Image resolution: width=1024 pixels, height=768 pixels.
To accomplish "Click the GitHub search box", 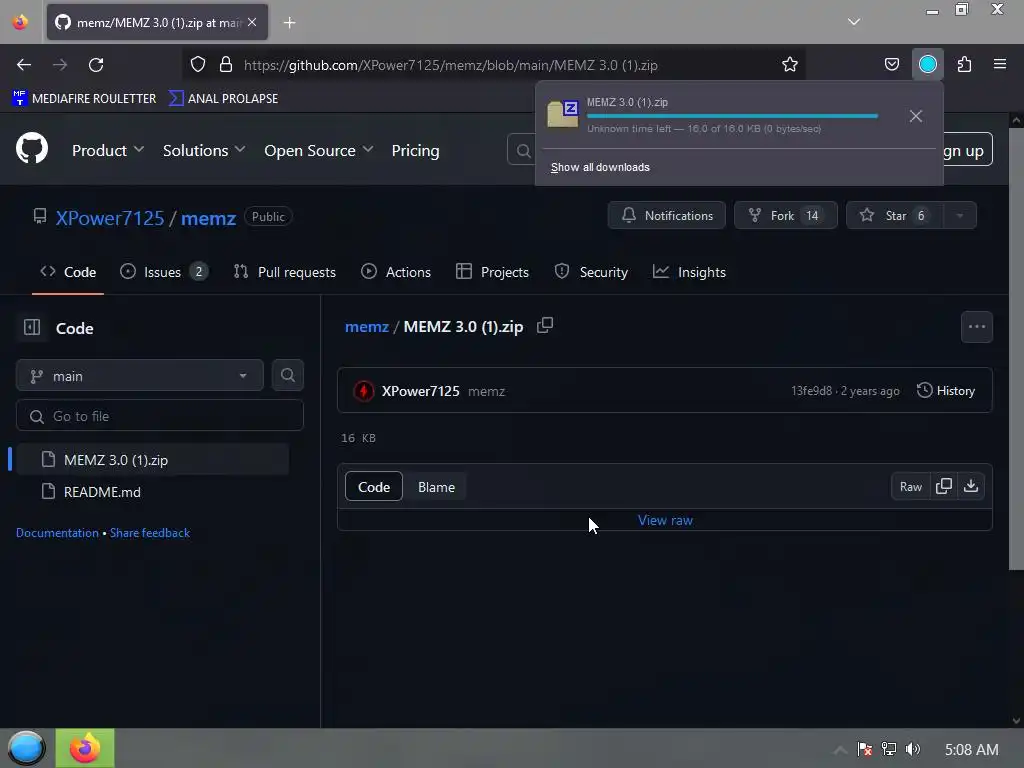I will point(522,151).
